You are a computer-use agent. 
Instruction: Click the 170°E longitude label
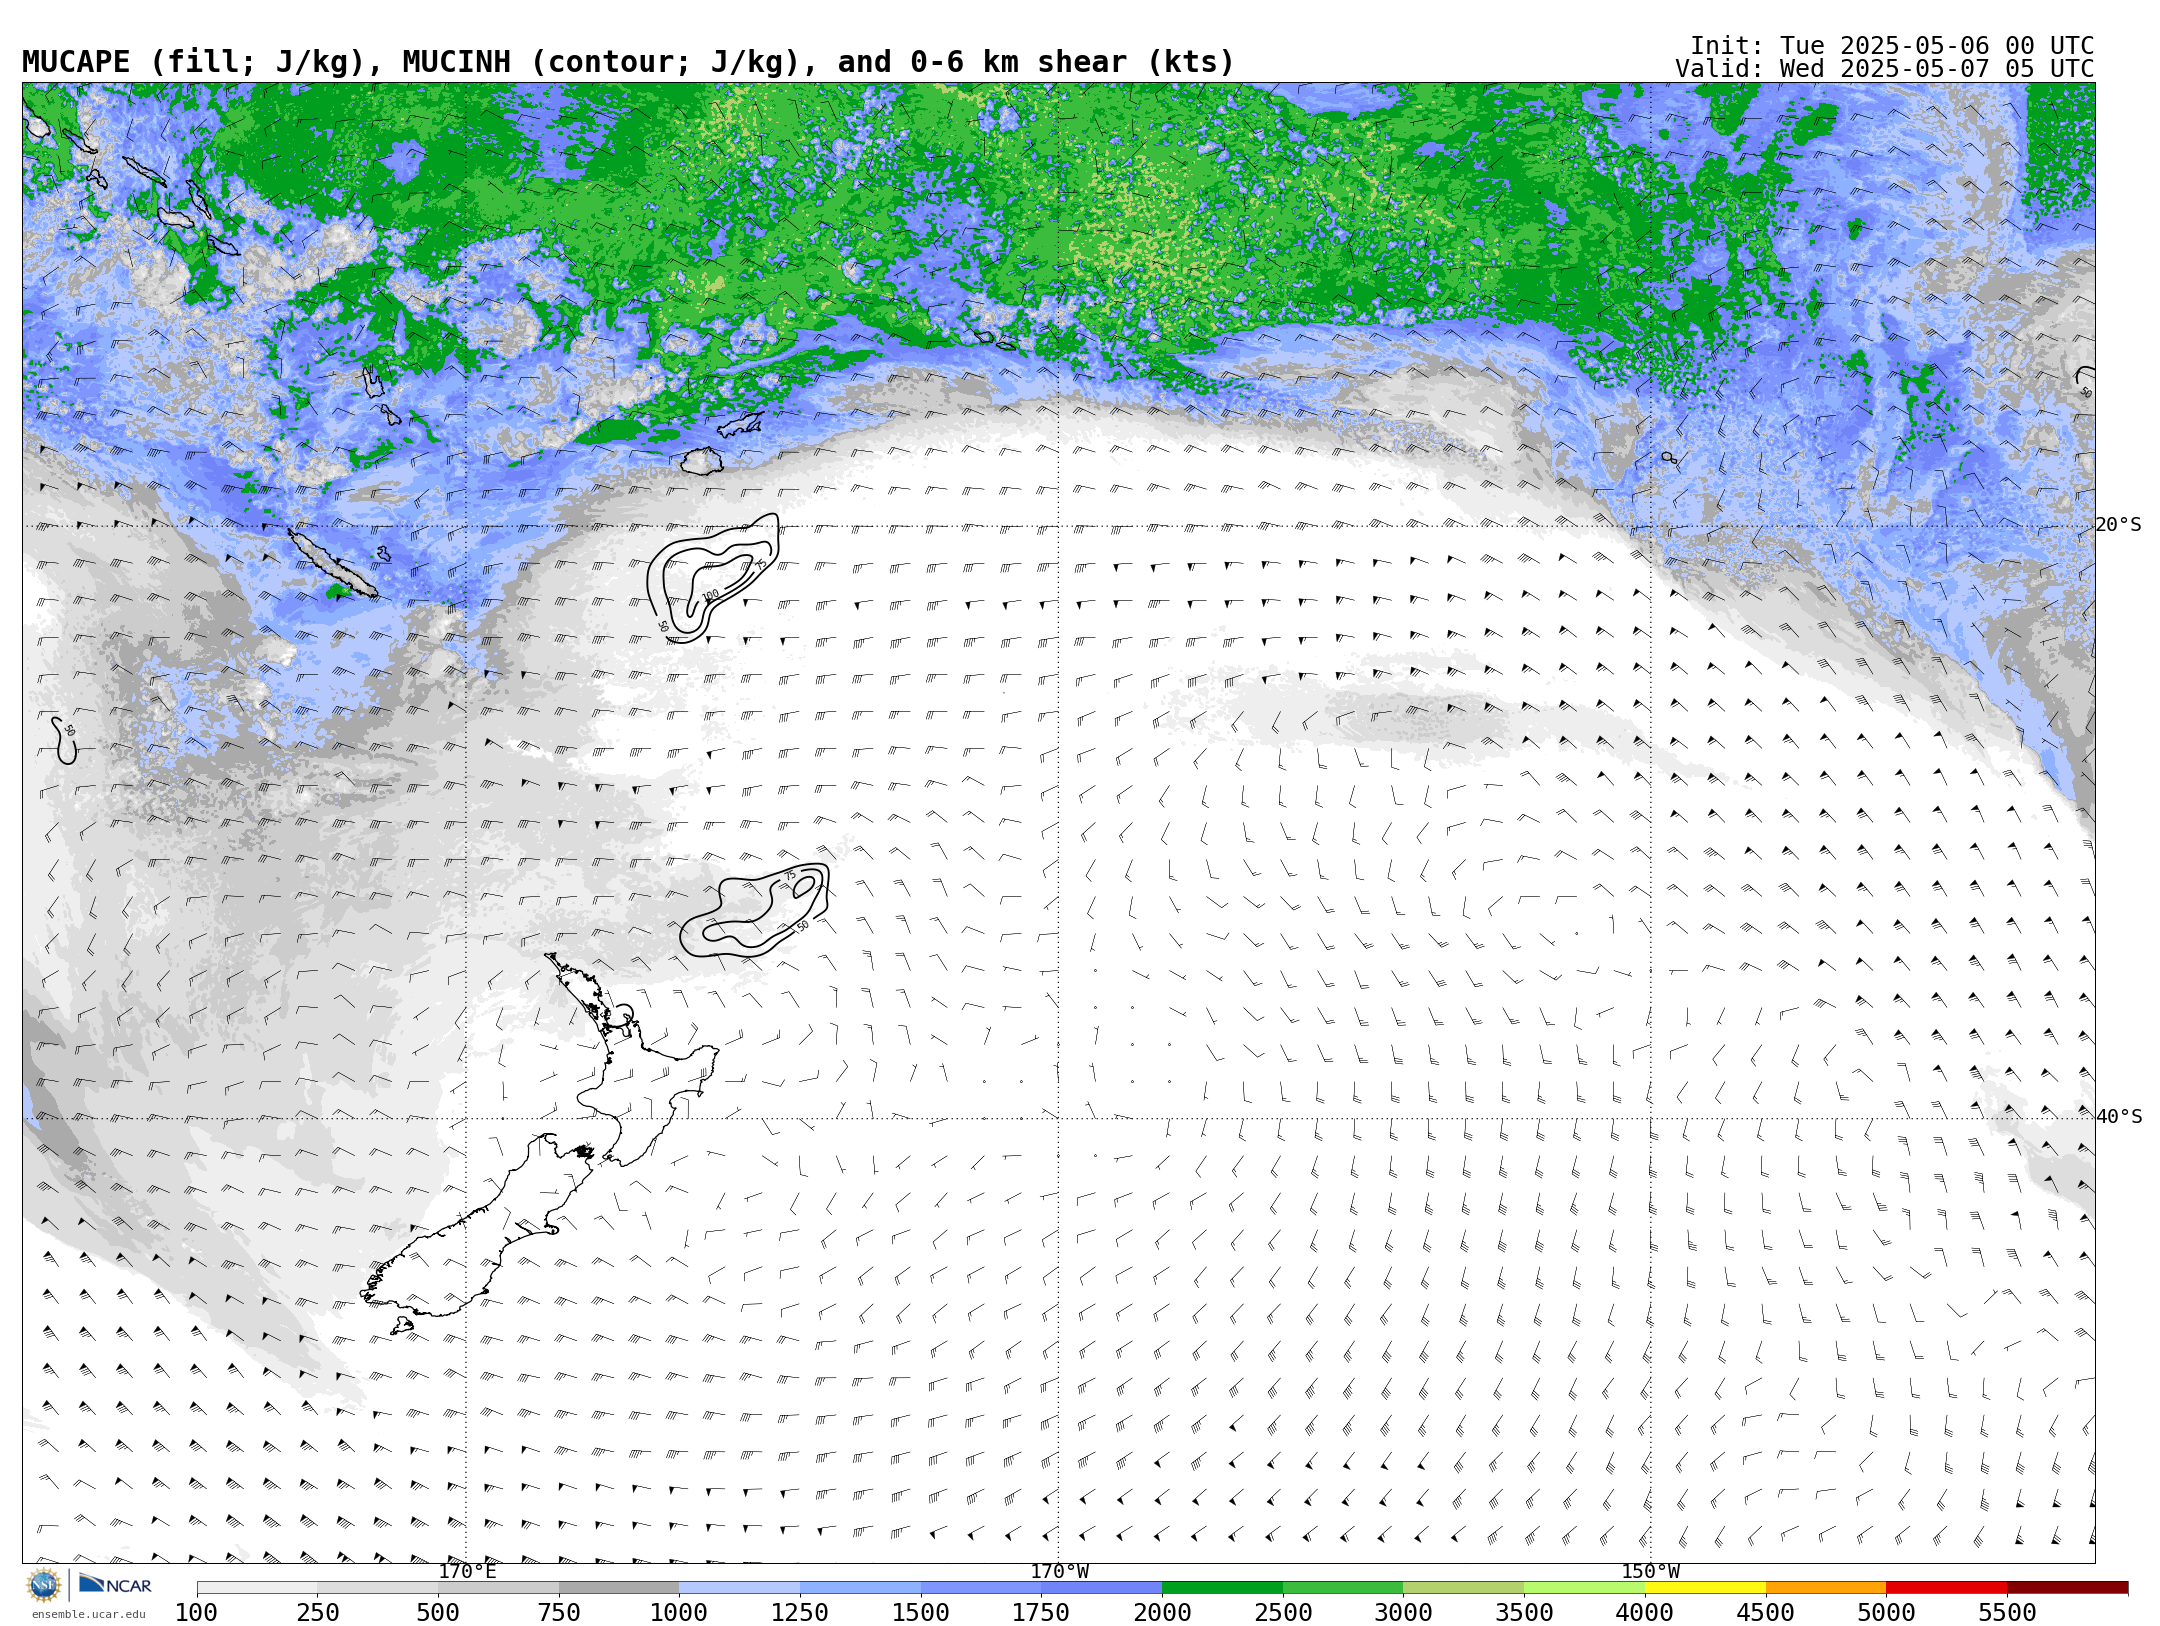[x=467, y=1572]
